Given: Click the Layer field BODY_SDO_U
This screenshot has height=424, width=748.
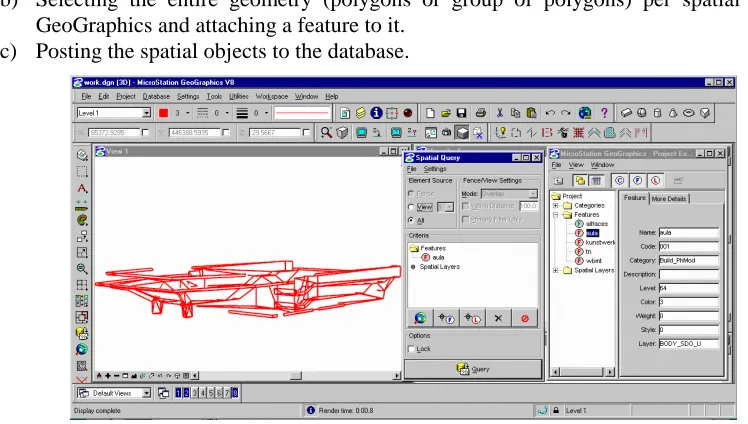Looking at the screenshot, I should [688, 343].
